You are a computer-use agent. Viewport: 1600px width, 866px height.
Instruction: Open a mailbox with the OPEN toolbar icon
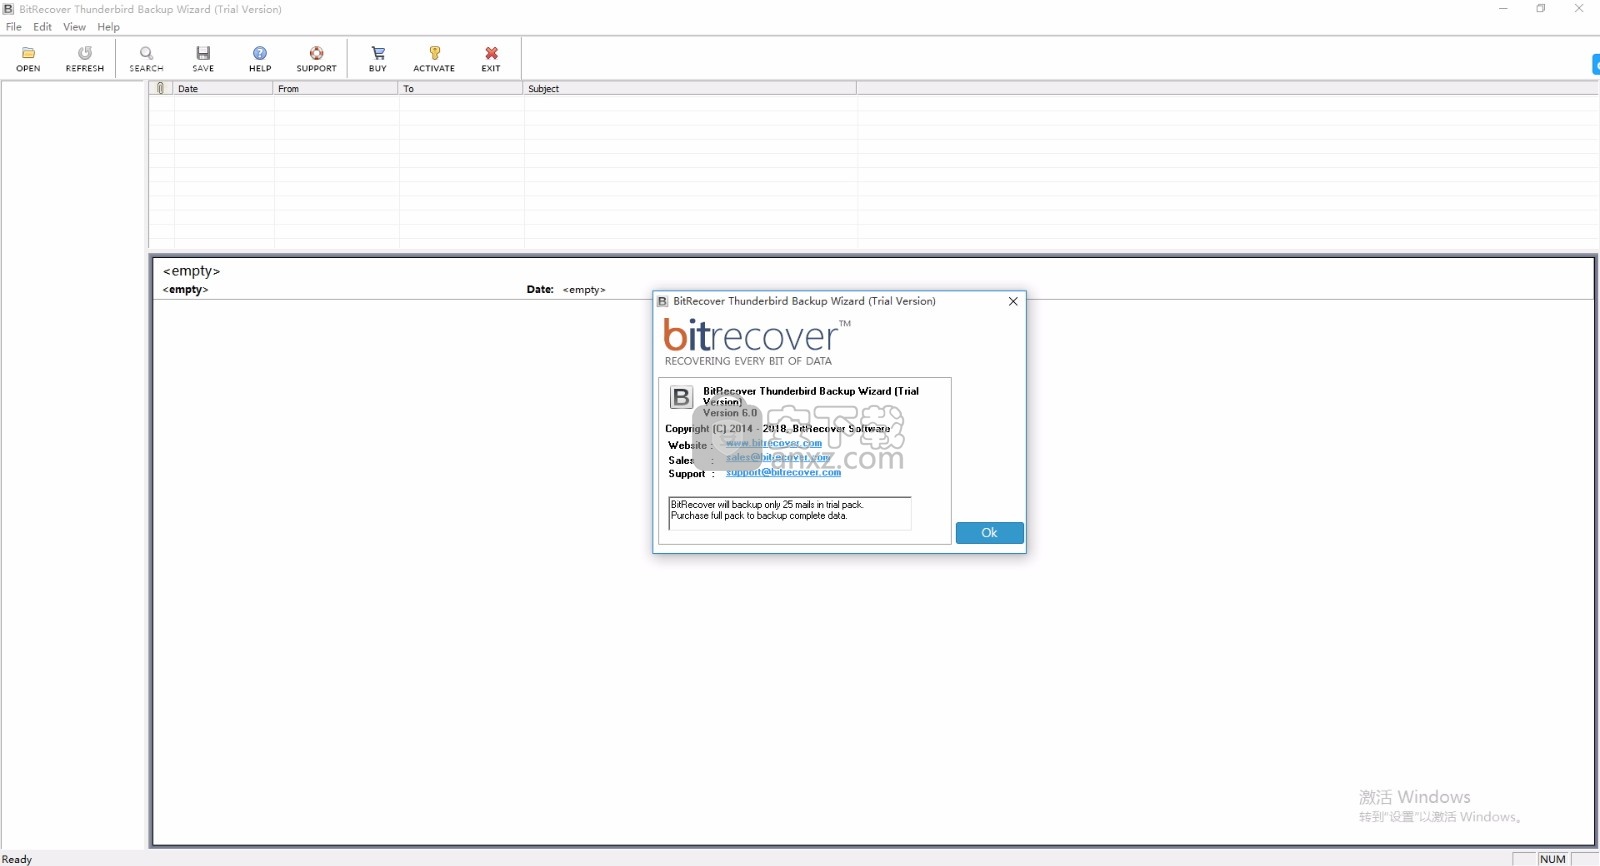pyautogui.click(x=28, y=58)
